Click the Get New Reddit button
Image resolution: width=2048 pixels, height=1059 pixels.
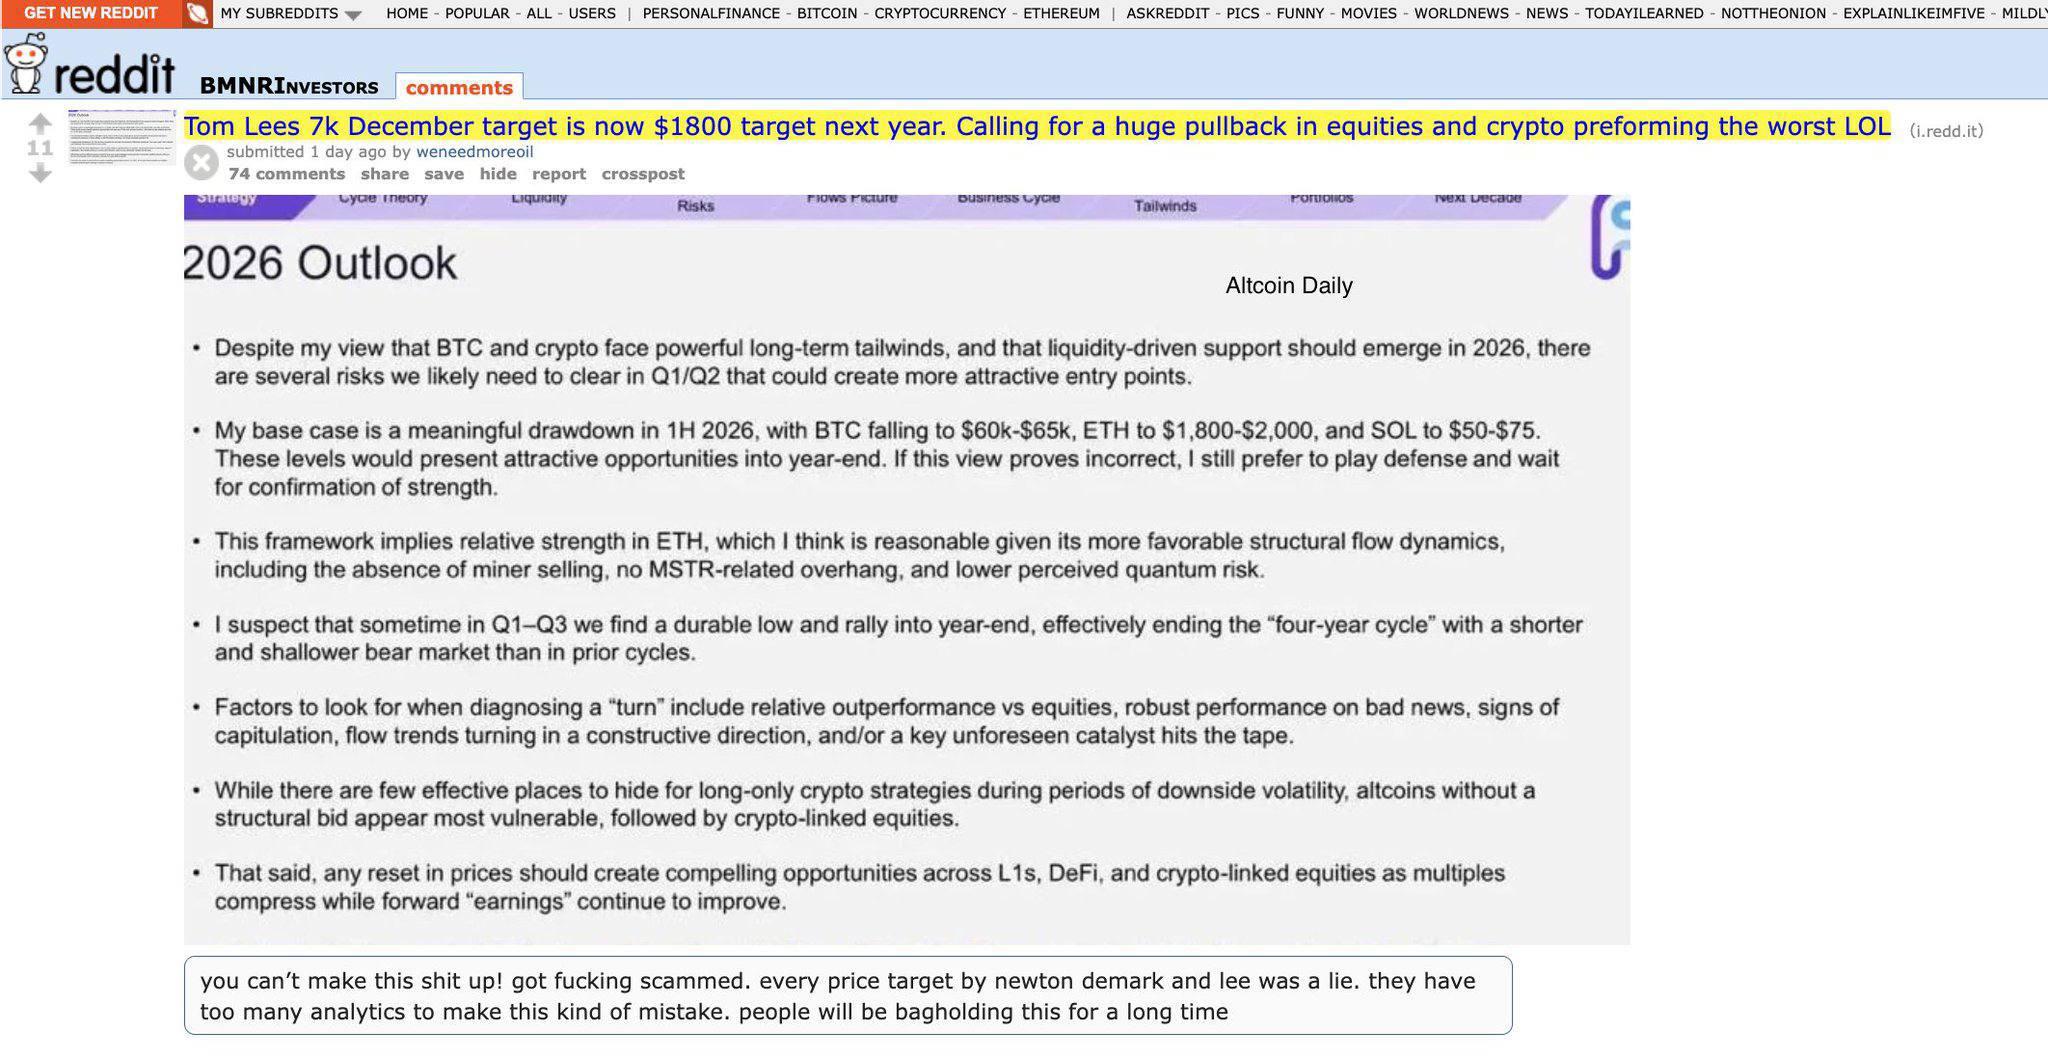[x=91, y=13]
